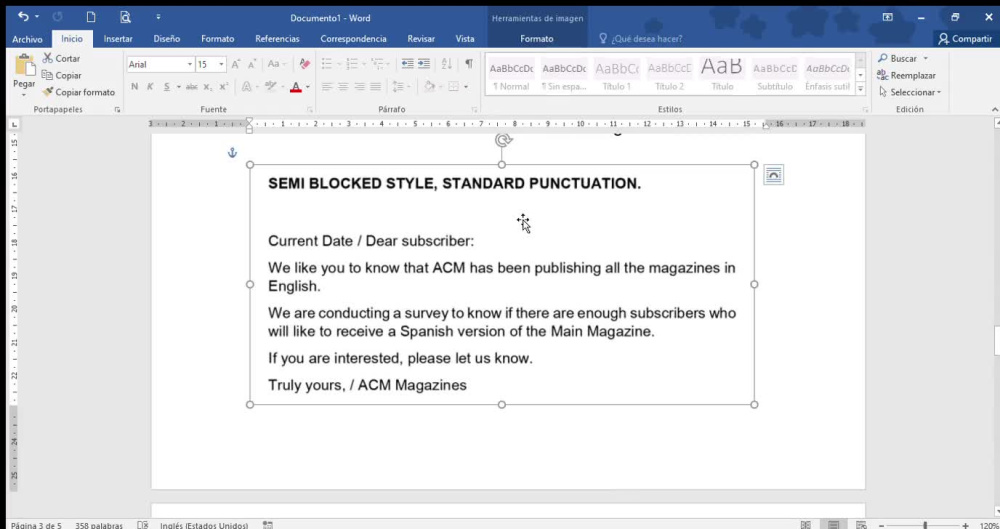Open layout options next to the text box
1000x529 pixels.
point(774,175)
